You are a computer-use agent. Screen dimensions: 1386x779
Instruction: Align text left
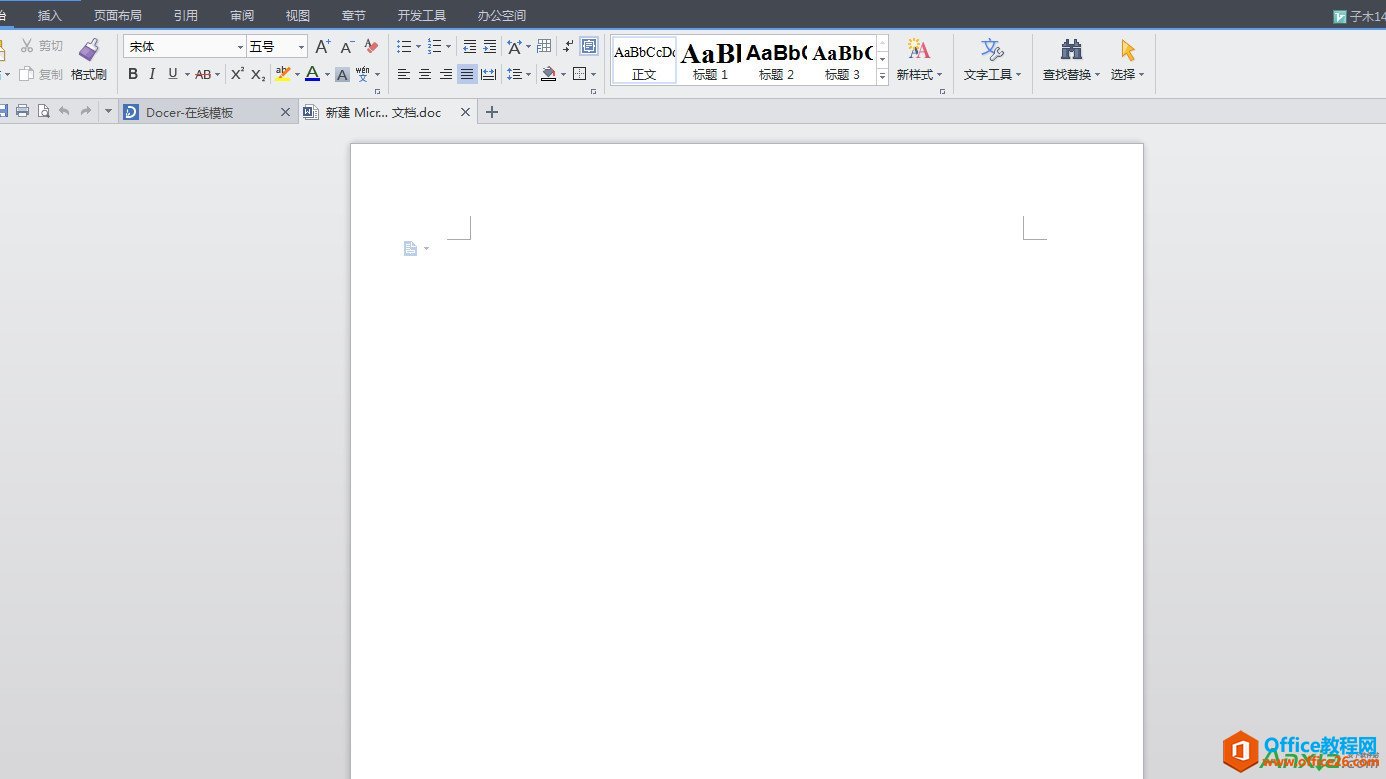404,74
